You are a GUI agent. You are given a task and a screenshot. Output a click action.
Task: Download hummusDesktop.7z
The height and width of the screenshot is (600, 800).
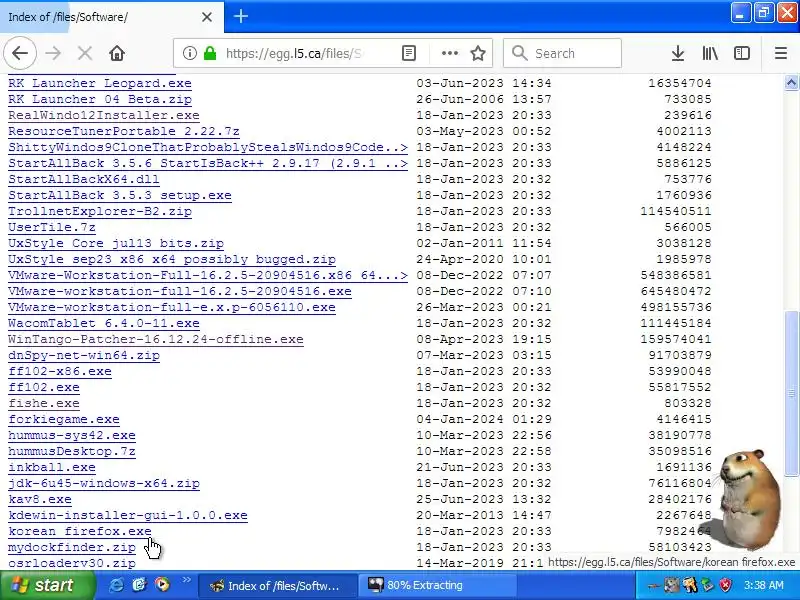click(72, 451)
